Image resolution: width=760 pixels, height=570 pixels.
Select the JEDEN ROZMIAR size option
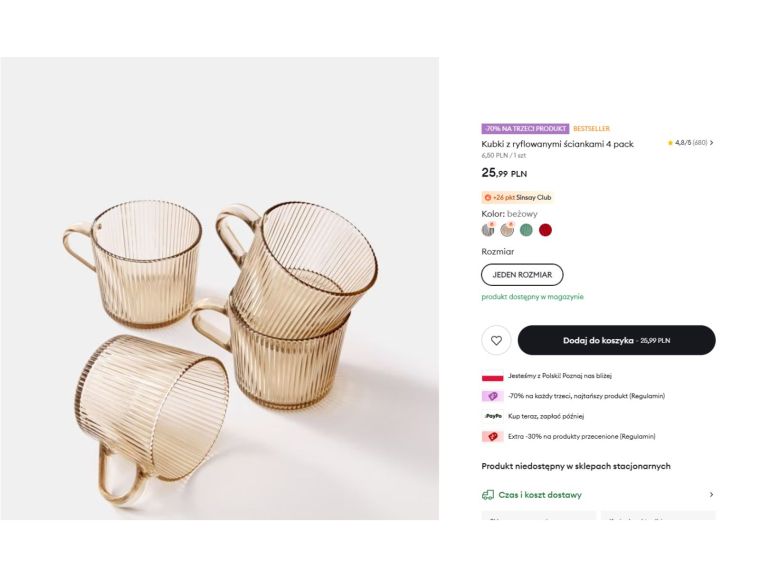(522, 274)
